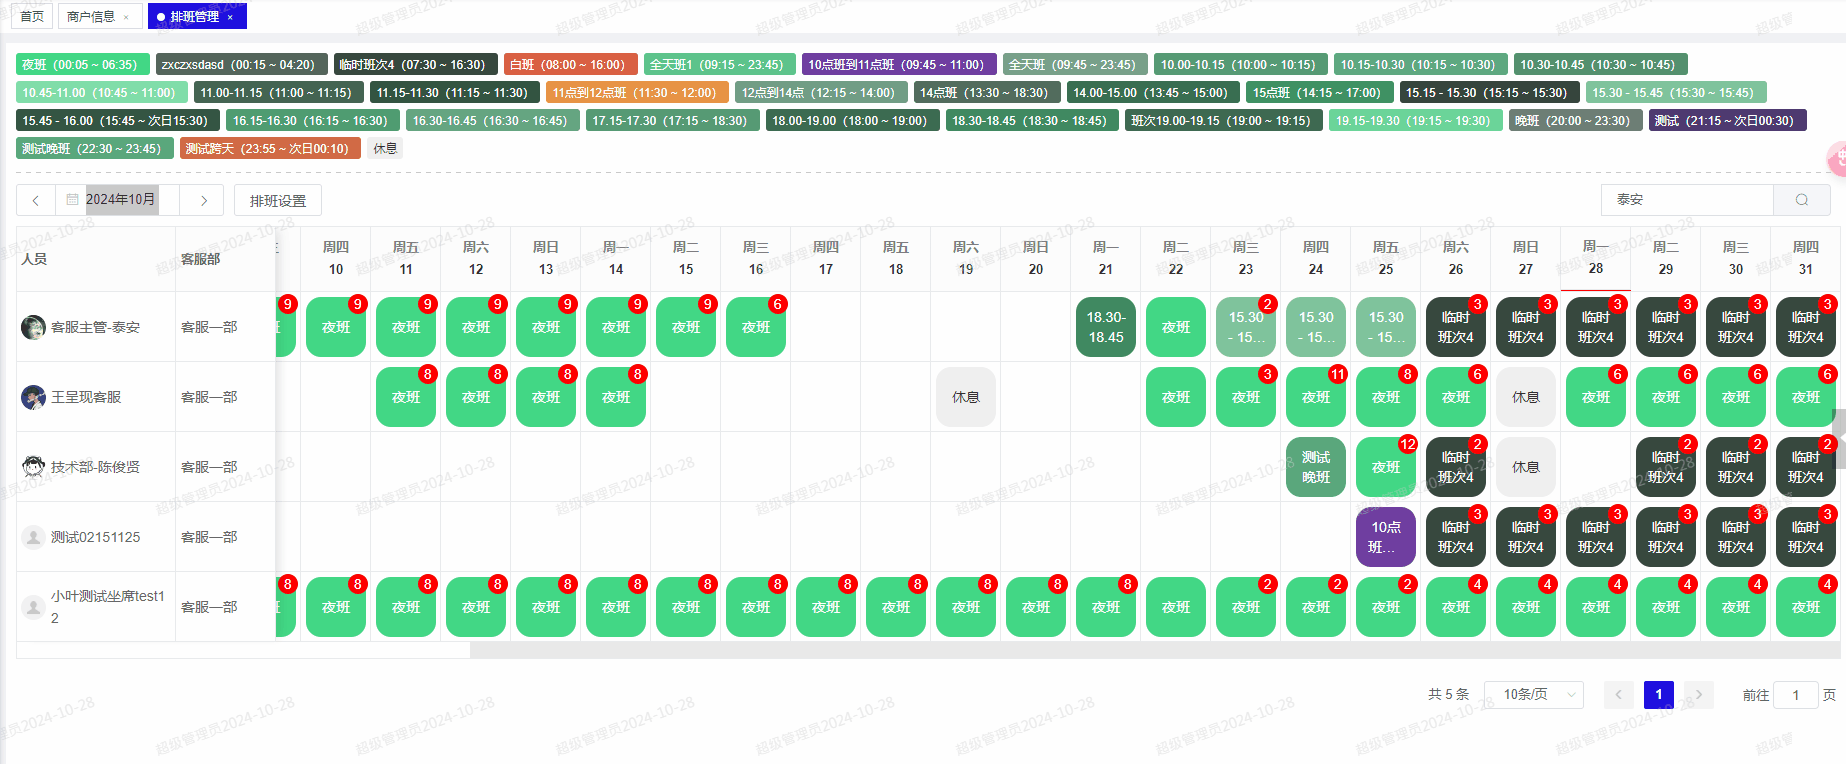The height and width of the screenshot is (764, 1846).
Task: Select shift tag 全天班 (09:45 ~ 23:45)
Action: [x=1075, y=65]
